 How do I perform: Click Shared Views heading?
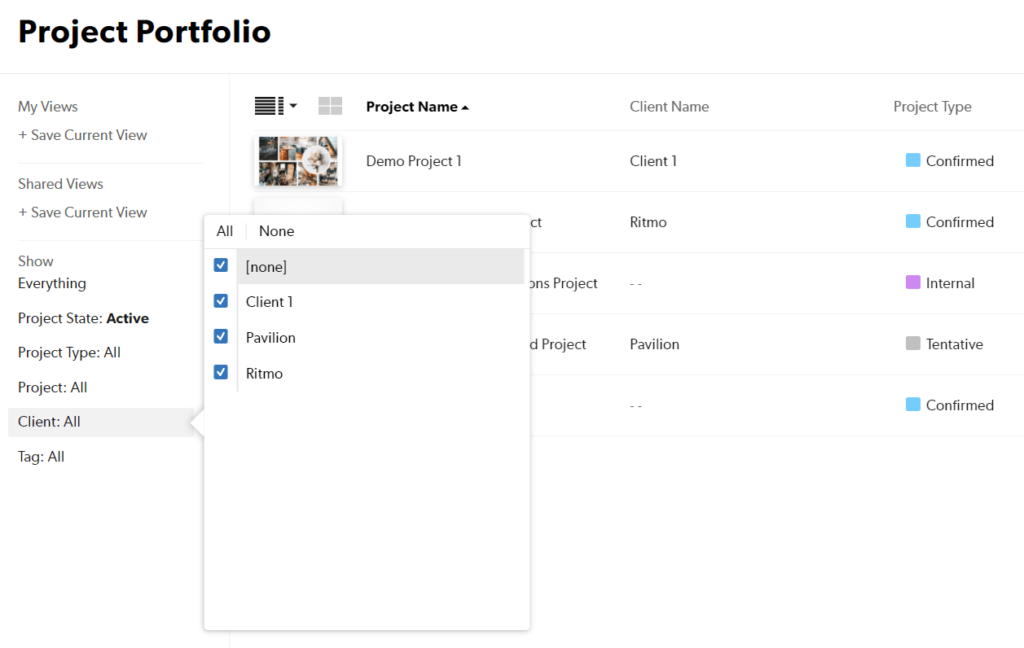tap(61, 184)
